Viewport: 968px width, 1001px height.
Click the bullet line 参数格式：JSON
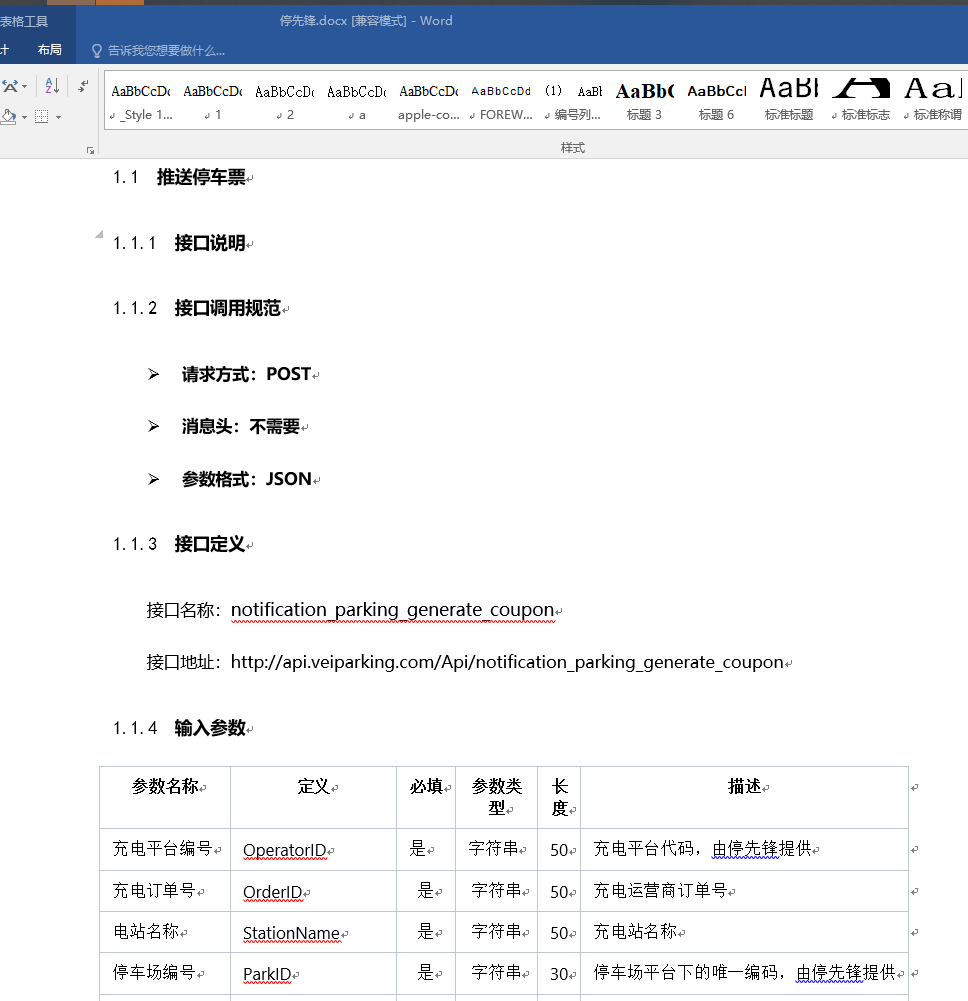(247, 479)
